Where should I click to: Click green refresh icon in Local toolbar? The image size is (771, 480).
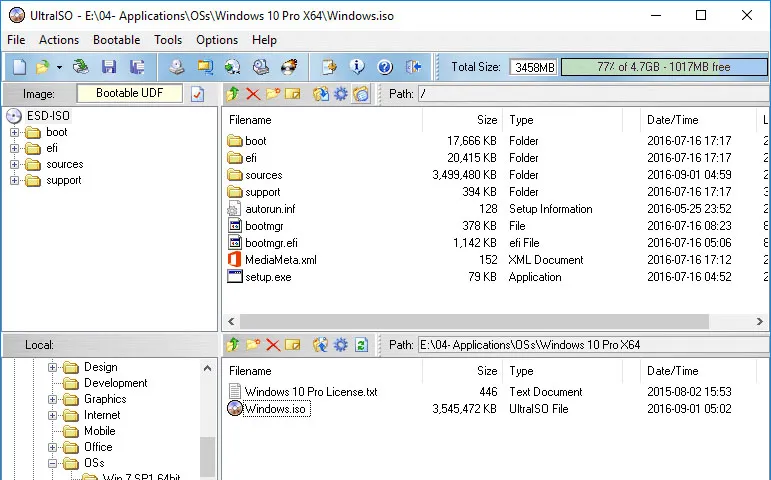(361, 345)
